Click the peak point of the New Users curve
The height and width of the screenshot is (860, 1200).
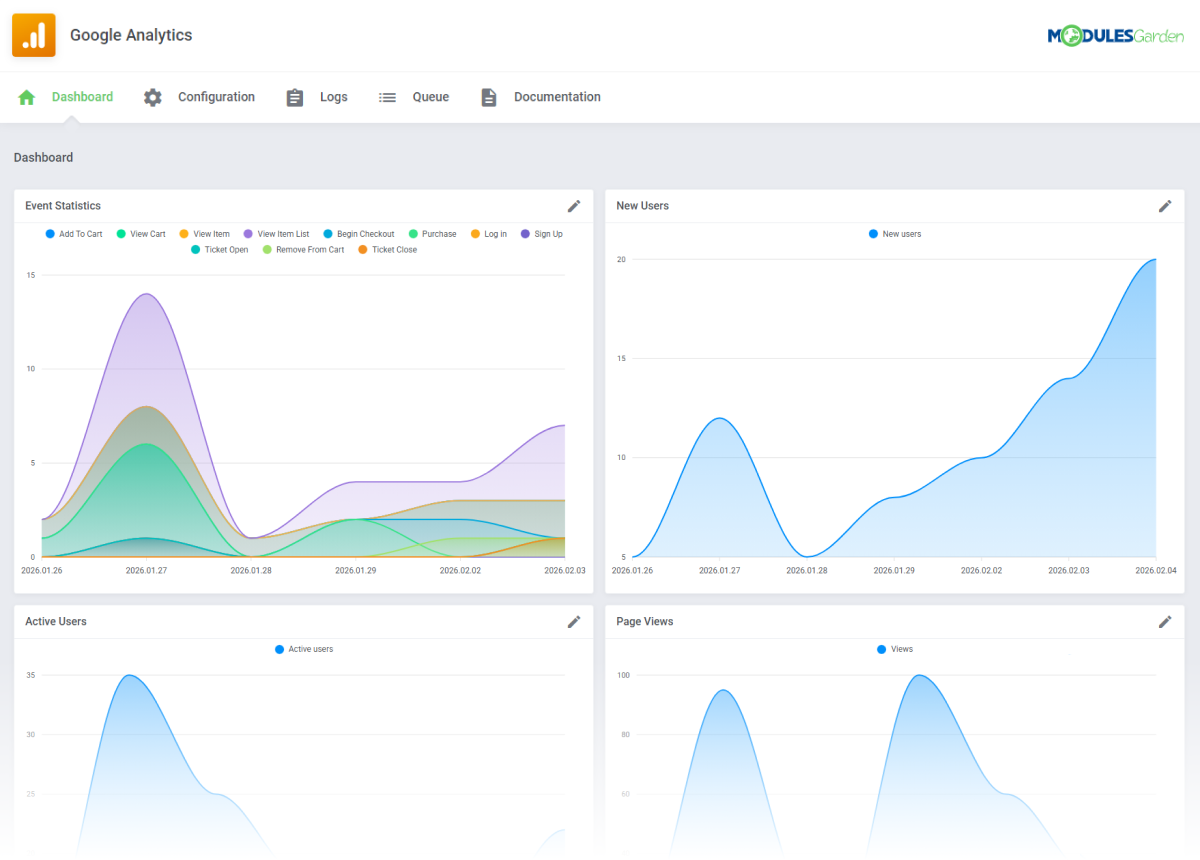pyautogui.click(x=1155, y=260)
